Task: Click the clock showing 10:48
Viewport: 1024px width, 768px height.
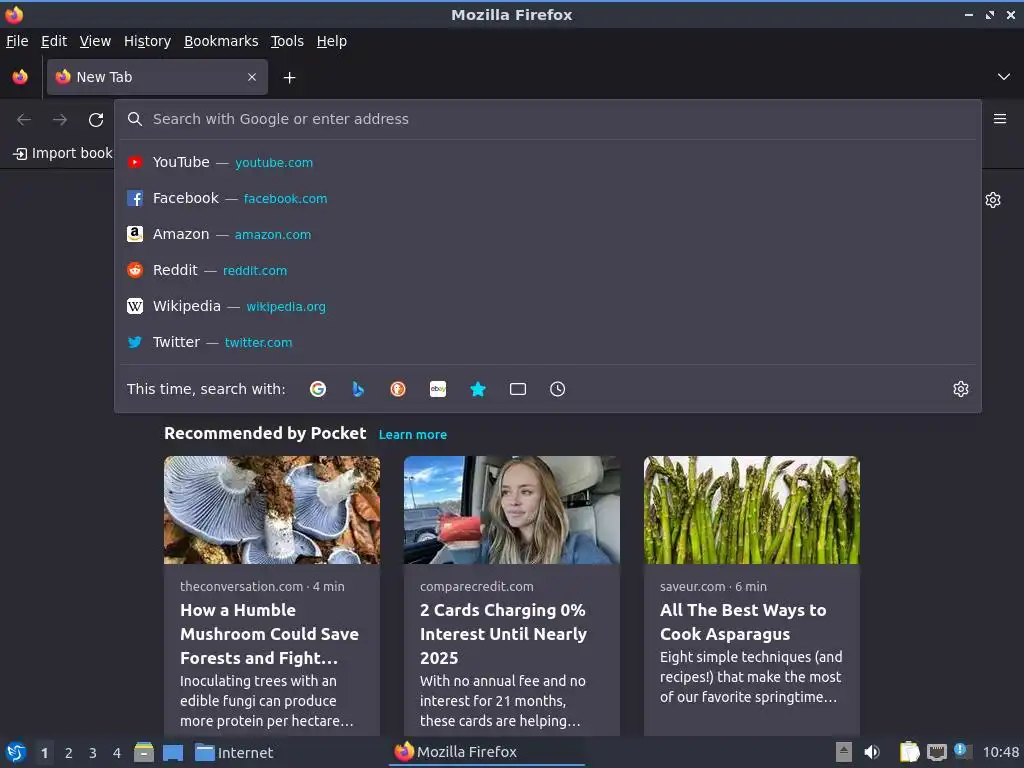Action: click(x=1000, y=752)
